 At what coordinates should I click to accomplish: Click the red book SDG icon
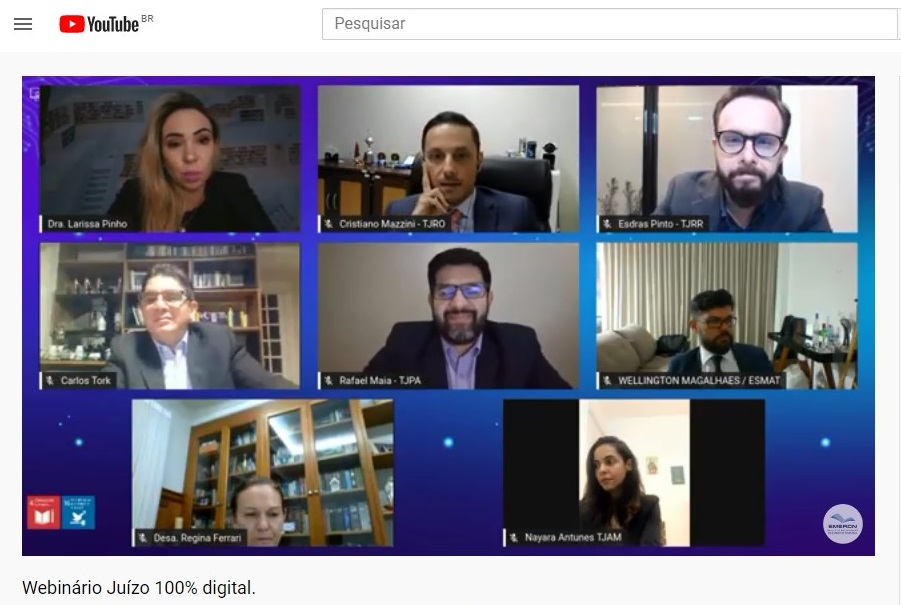(x=44, y=512)
